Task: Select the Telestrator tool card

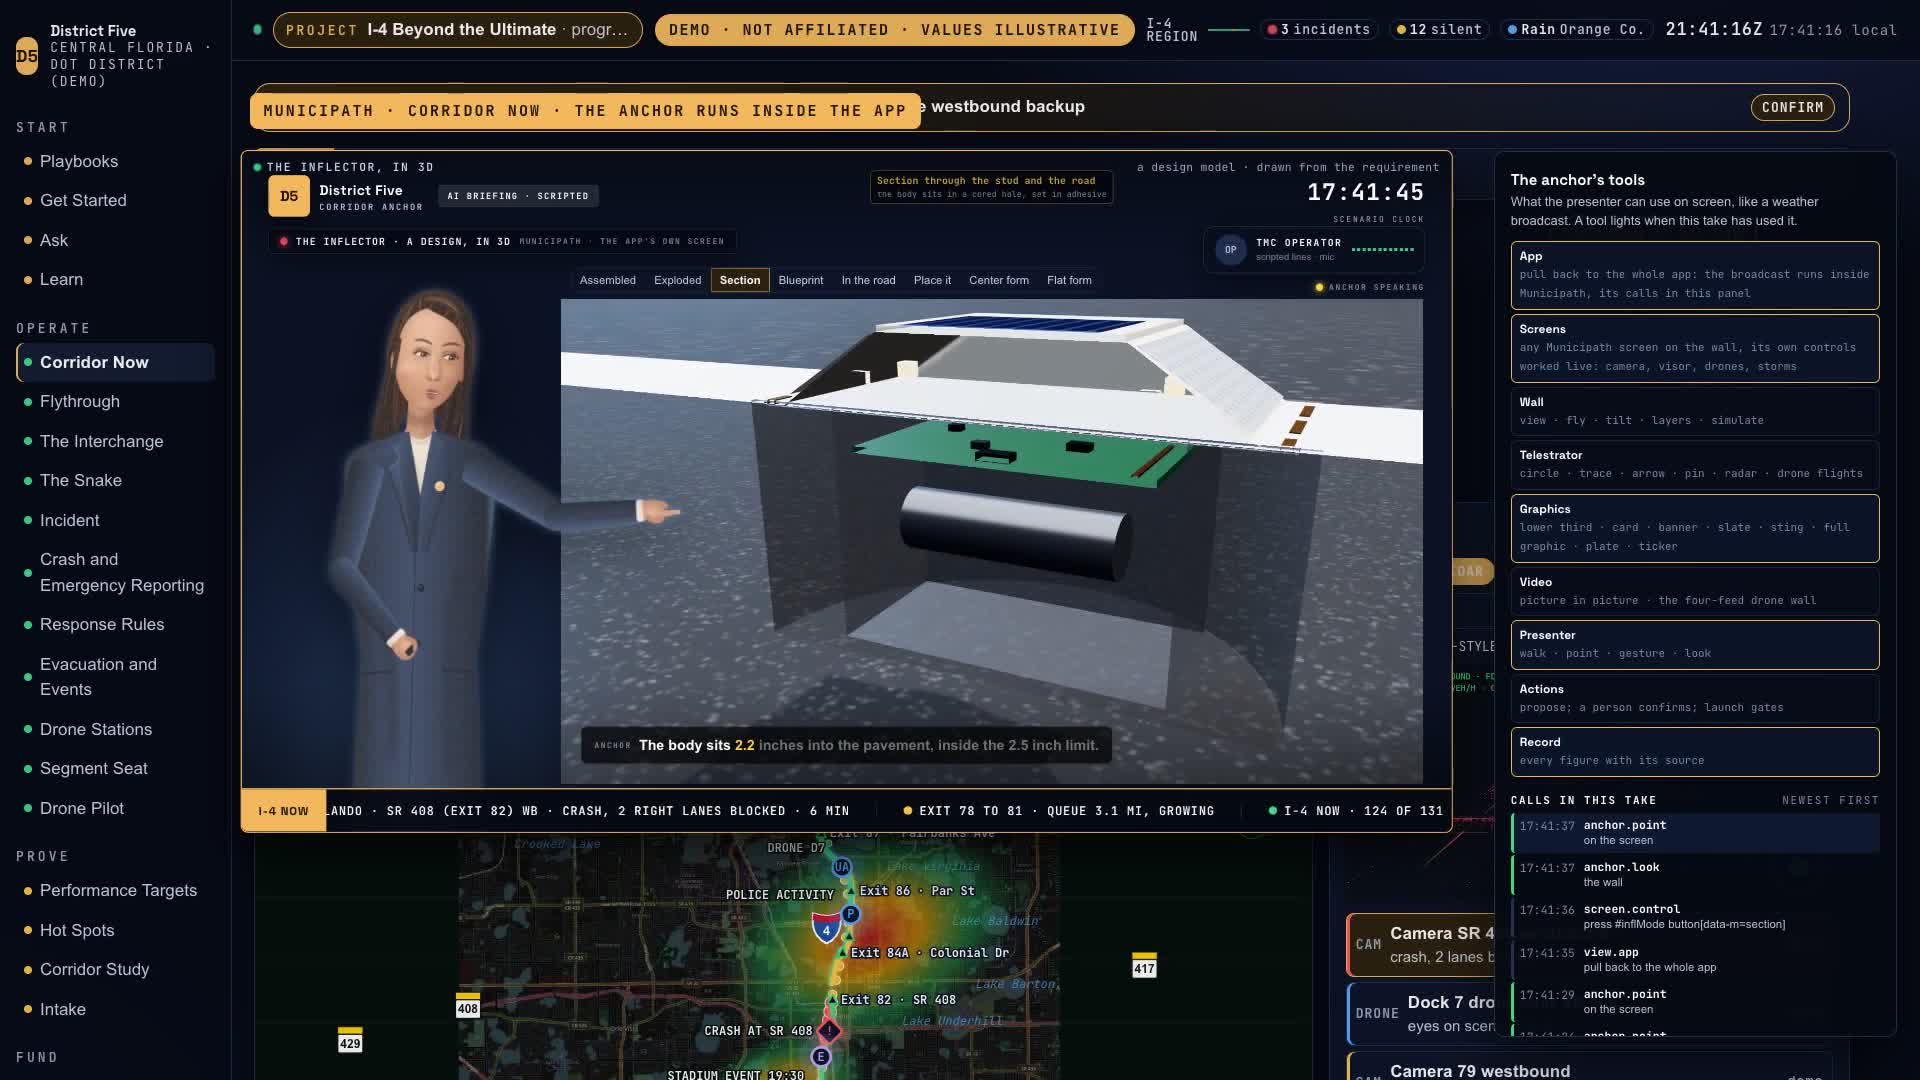Action: click(x=1694, y=464)
